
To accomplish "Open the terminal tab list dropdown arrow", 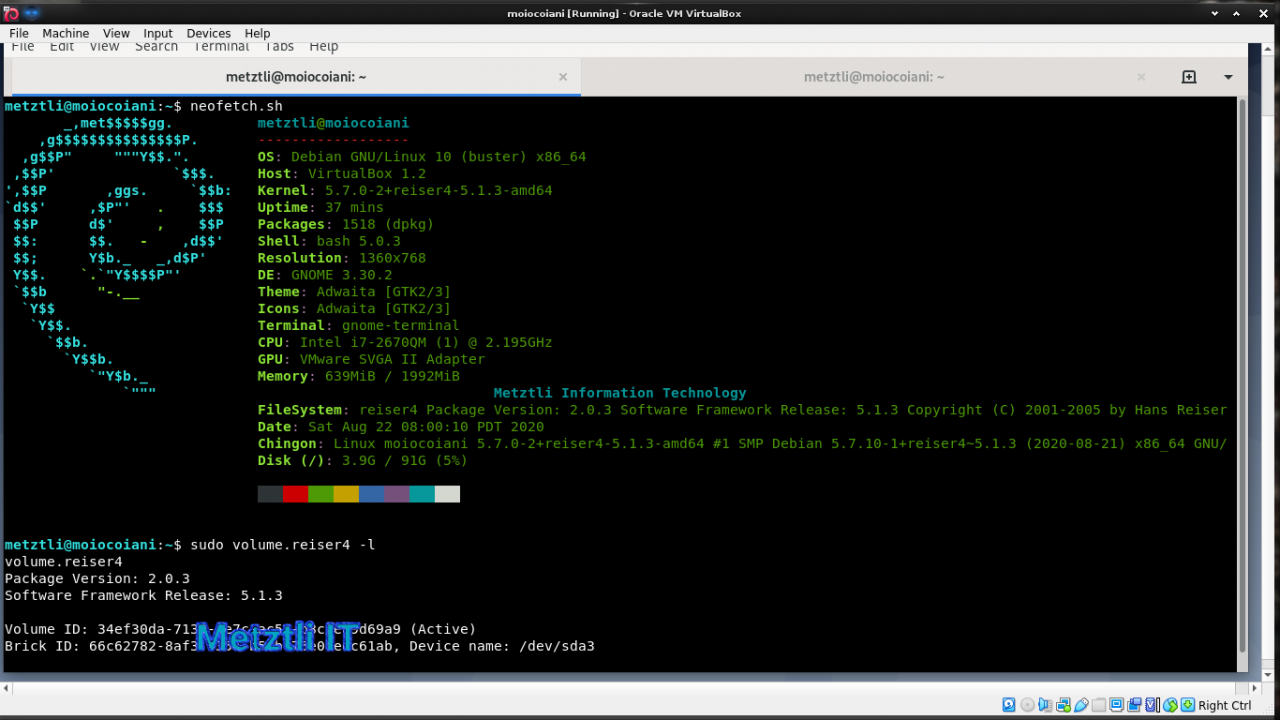I will pyautogui.click(x=1228, y=77).
